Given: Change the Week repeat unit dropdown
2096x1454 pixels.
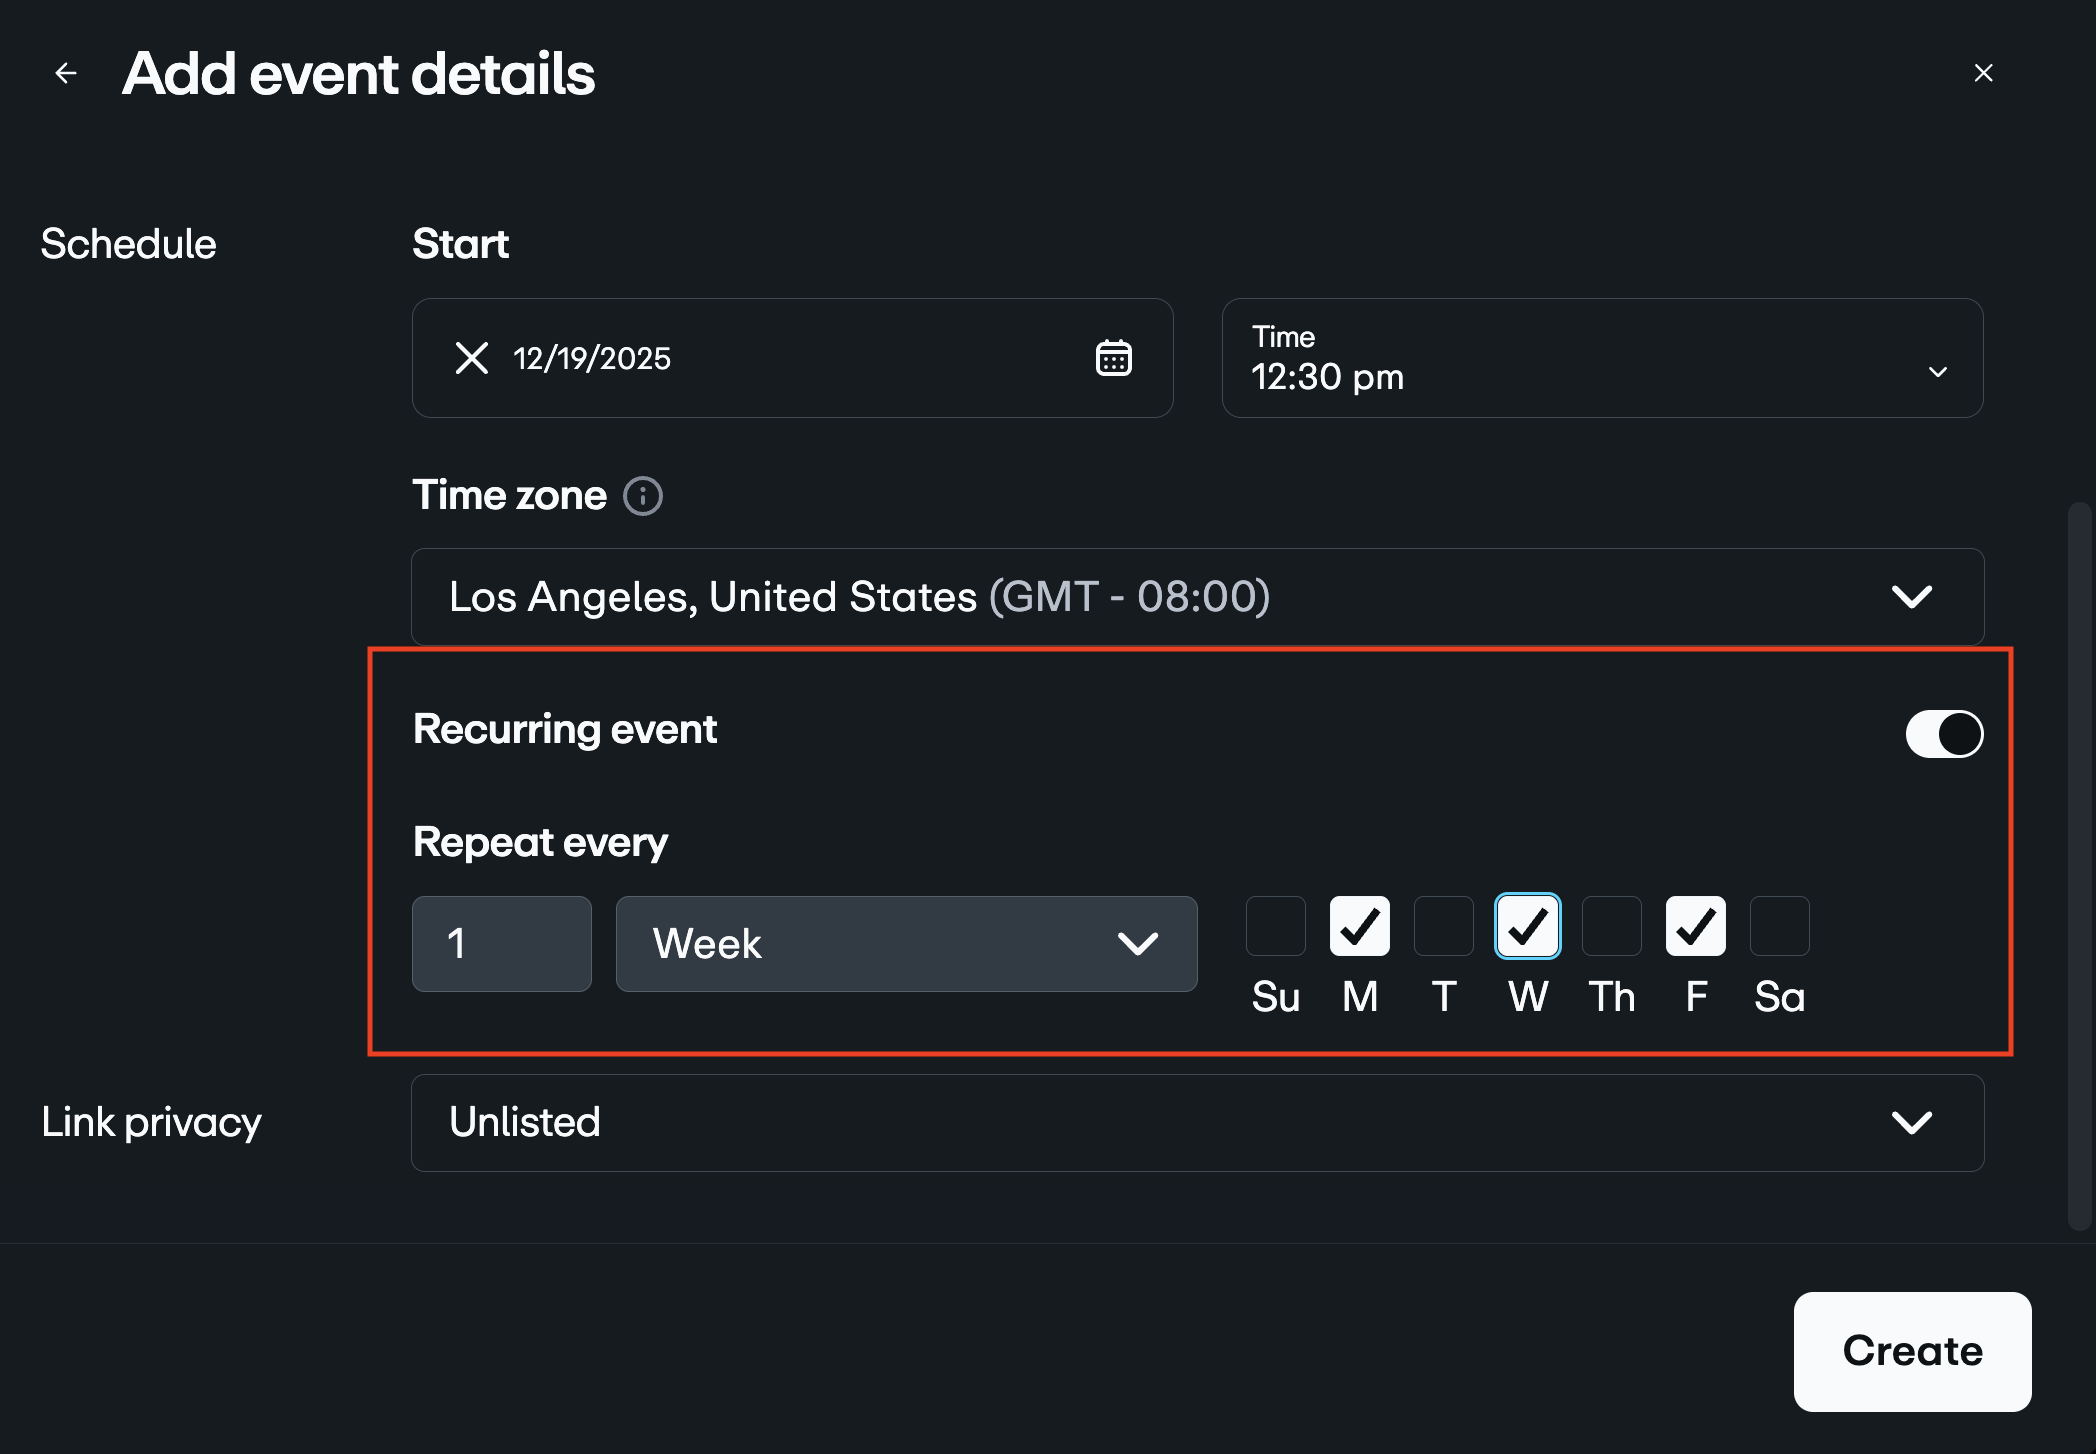Looking at the screenshot, I should [x=905, y=943].
